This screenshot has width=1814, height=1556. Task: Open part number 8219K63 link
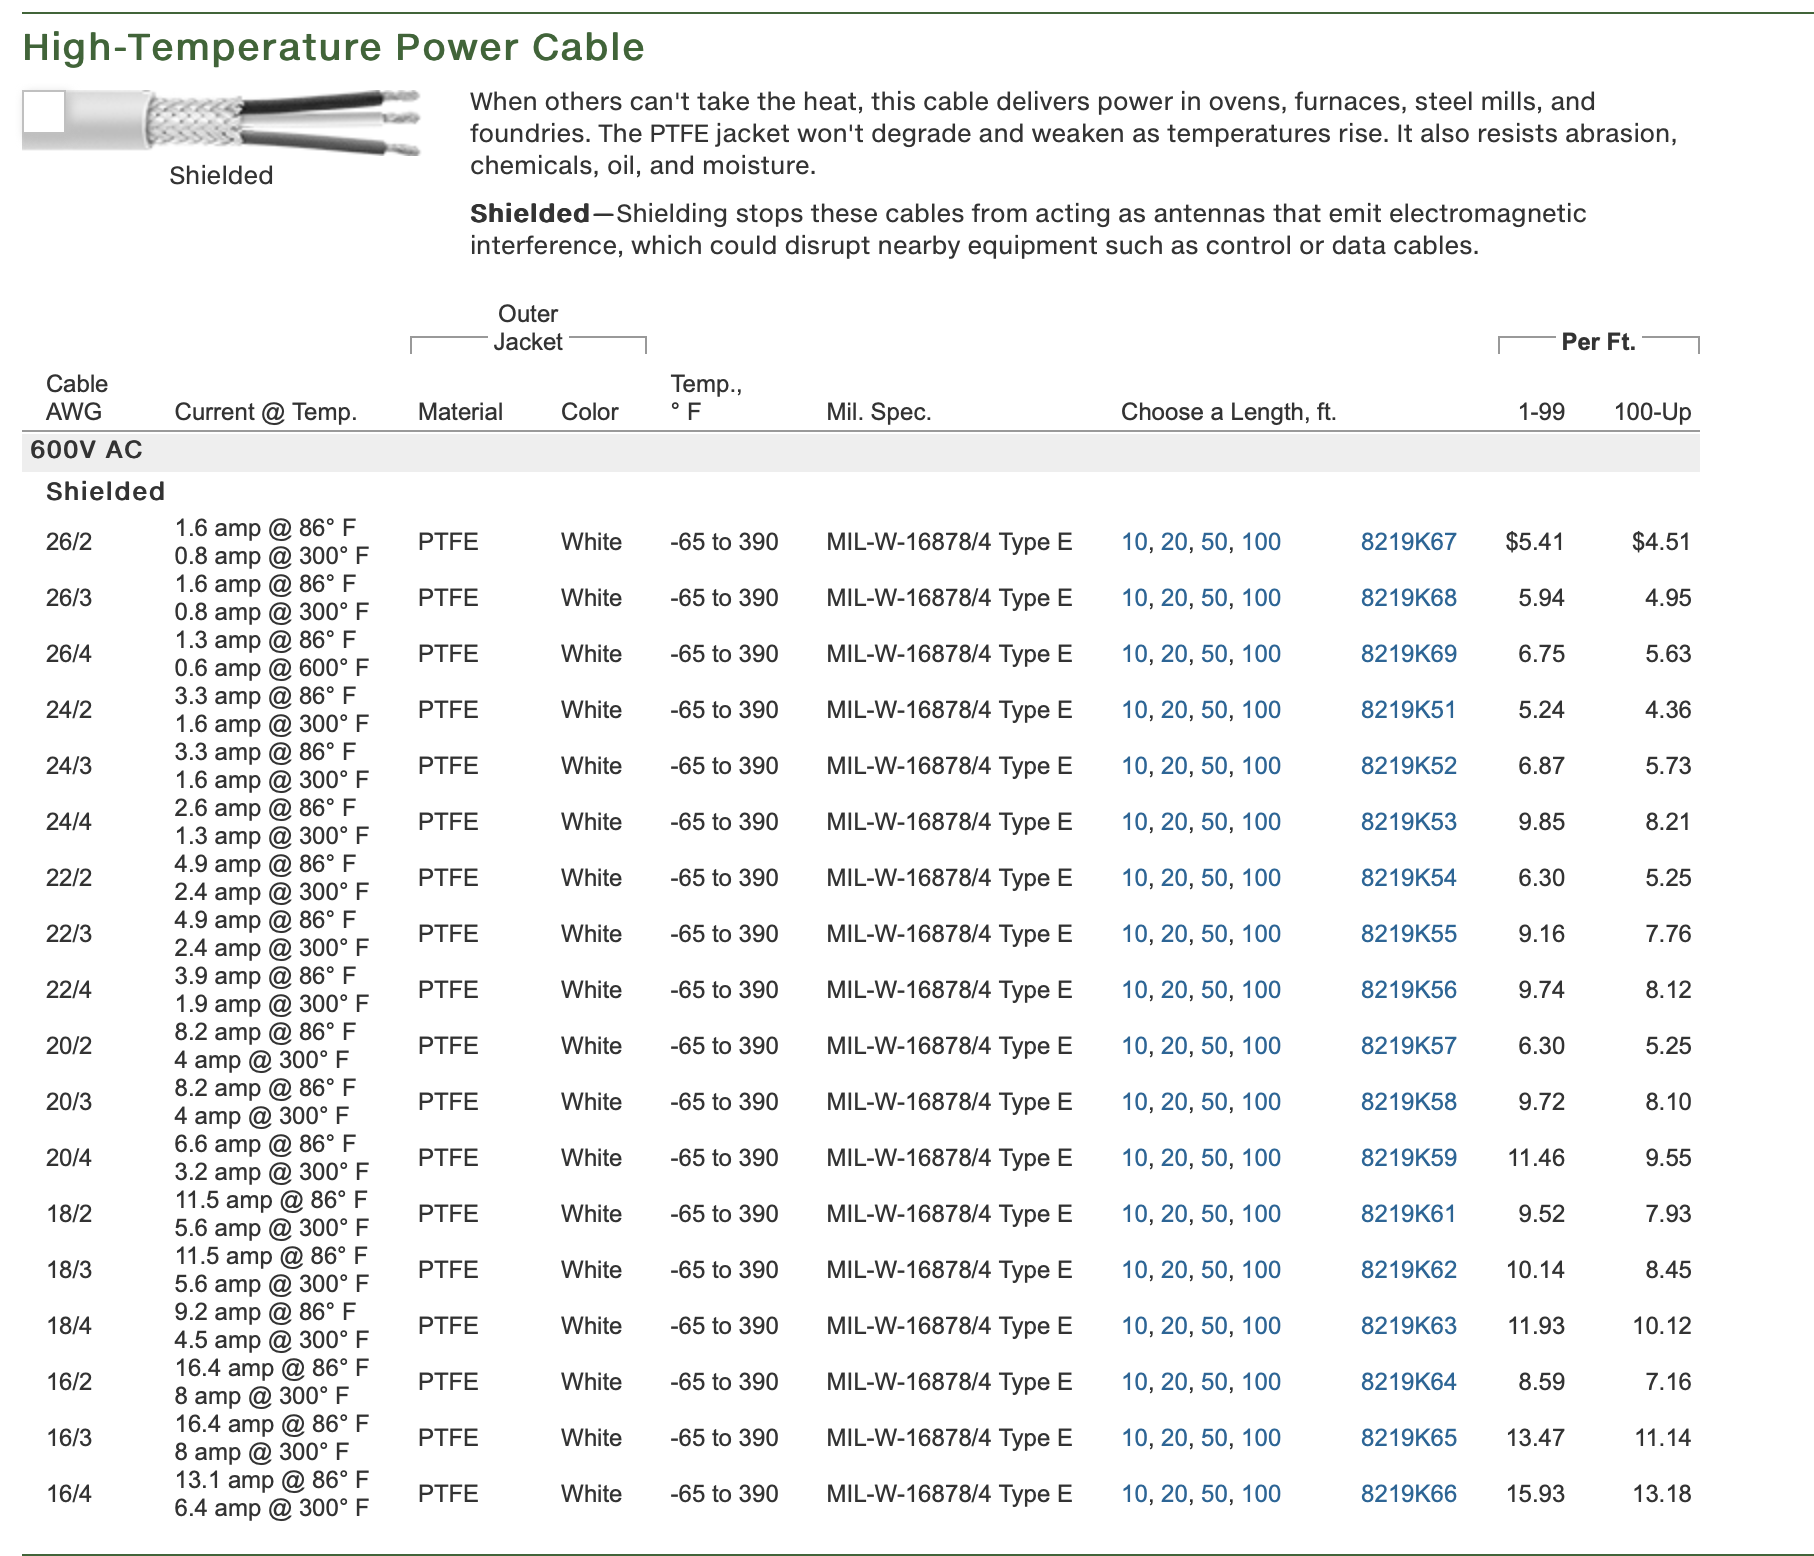pyautogui.click(x=1408, y=1326)
